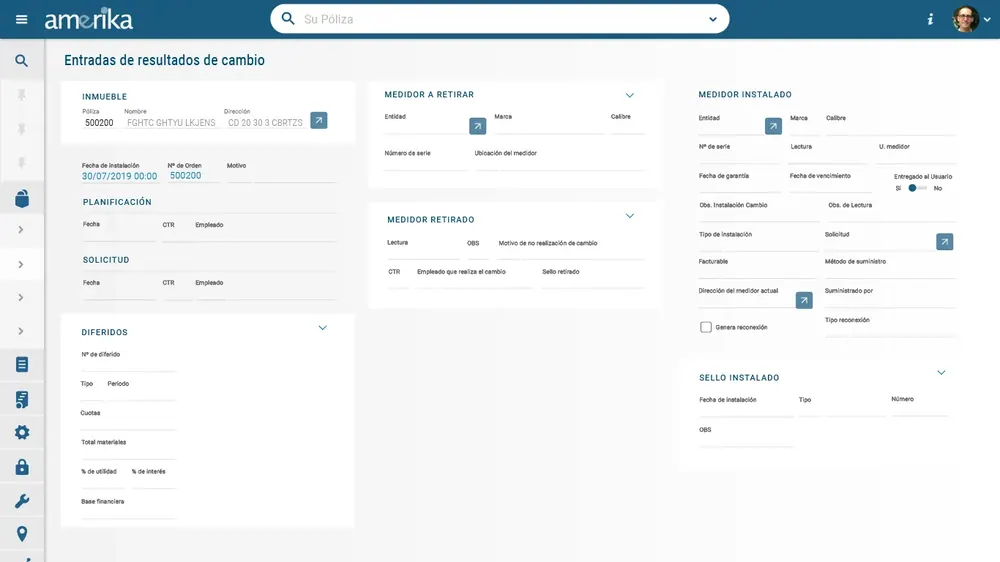The image size is (1000, 562).
Task: Focus the Su Póliza search field
Action: (501, 19)
